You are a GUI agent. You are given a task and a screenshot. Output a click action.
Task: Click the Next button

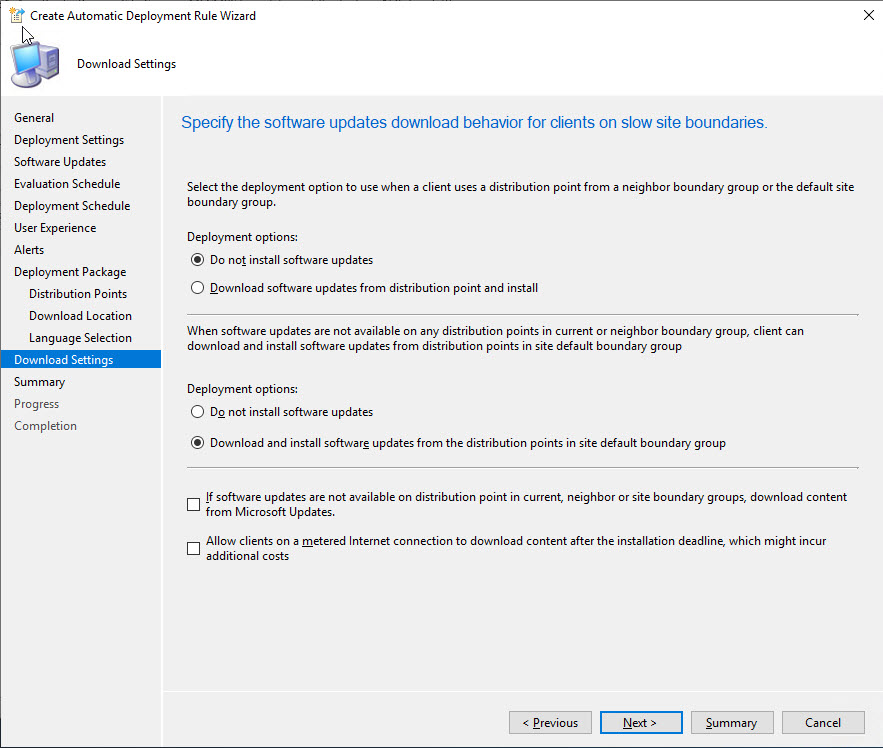coord(640,723)
